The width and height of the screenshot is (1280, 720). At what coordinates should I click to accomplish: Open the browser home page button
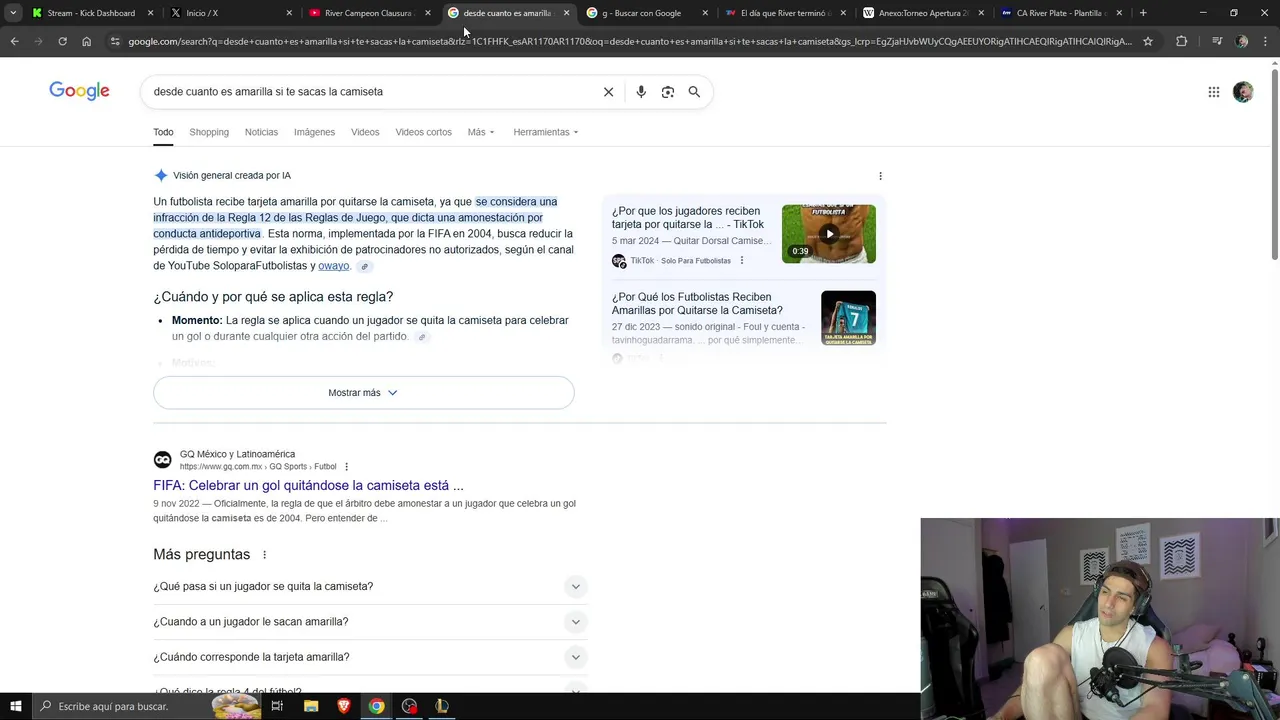click(x=86, y=41)
